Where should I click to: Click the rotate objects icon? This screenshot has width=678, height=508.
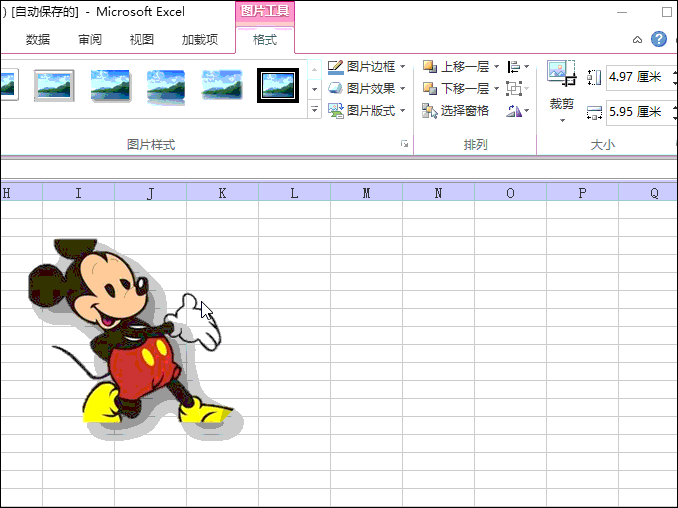[x=515, y=111]
